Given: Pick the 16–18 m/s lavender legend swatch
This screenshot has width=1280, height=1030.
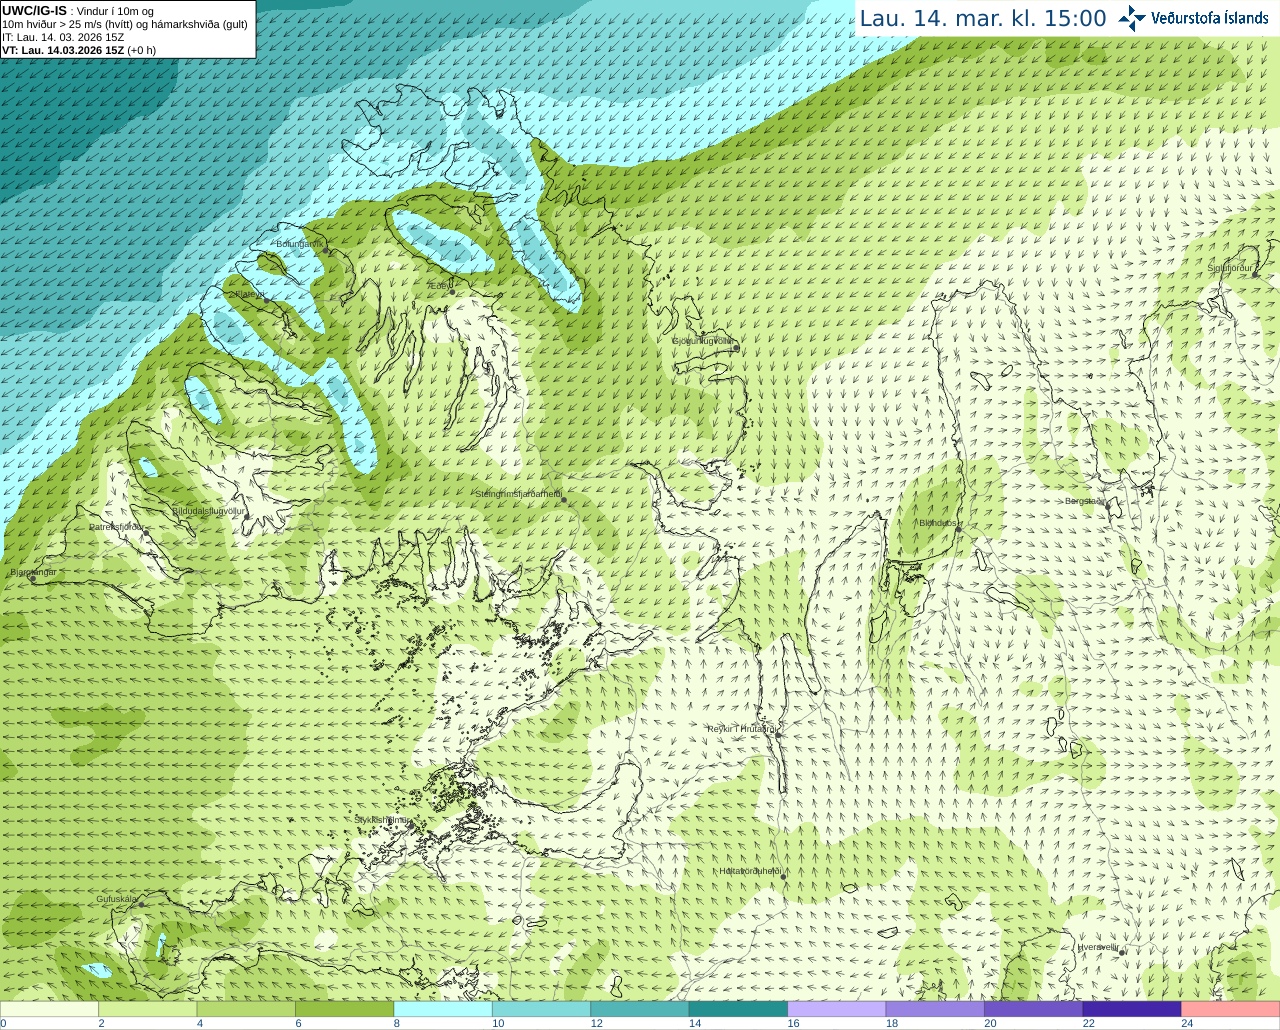Looking at the screenshot, I should (837, 1009).
